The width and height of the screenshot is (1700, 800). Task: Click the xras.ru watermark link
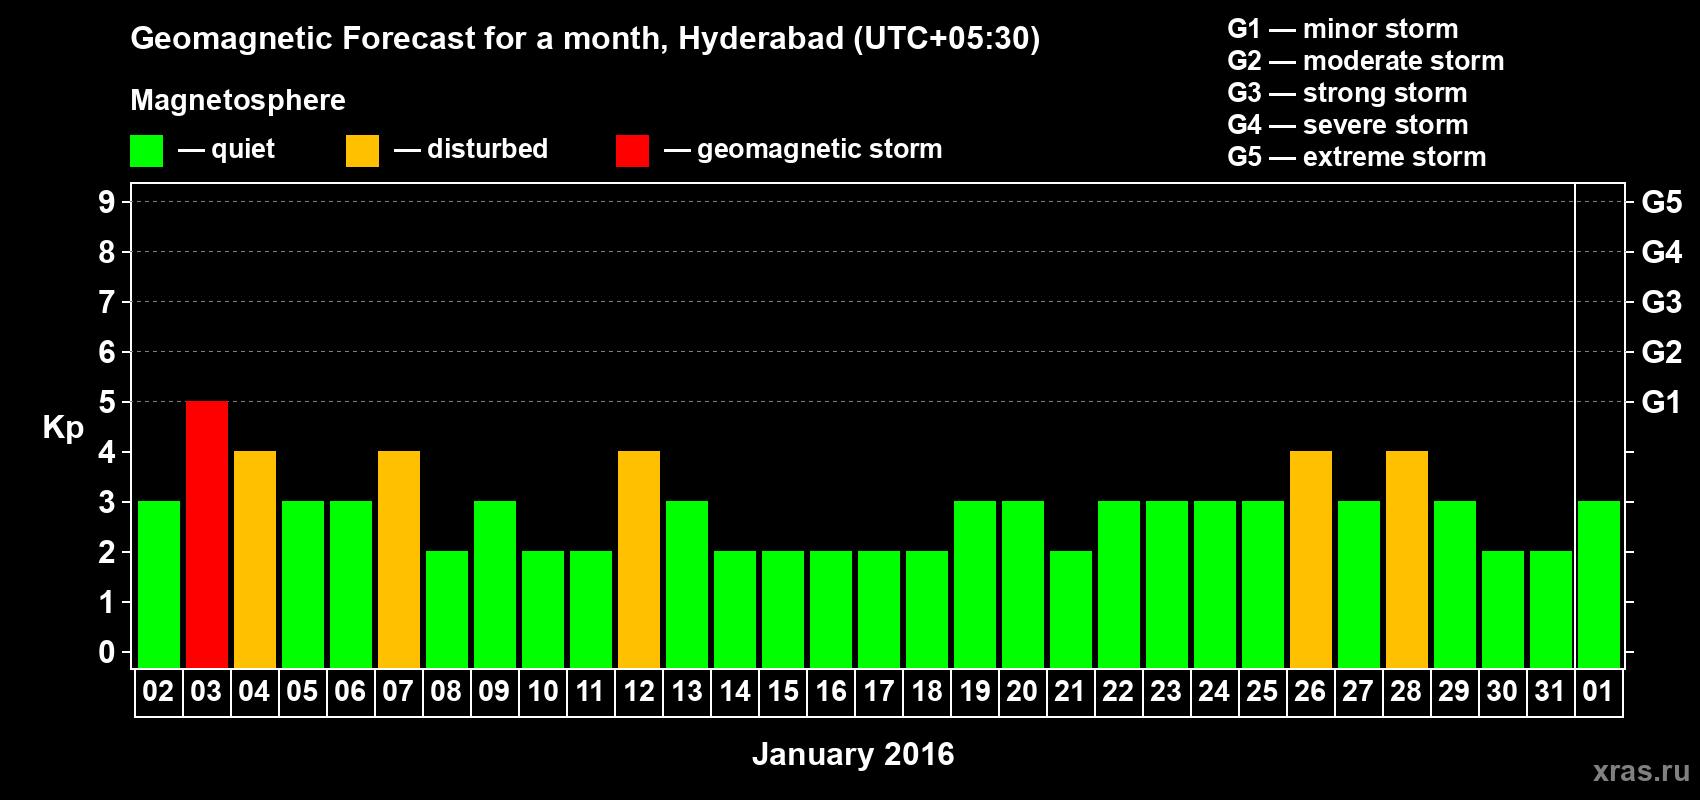1641,771
